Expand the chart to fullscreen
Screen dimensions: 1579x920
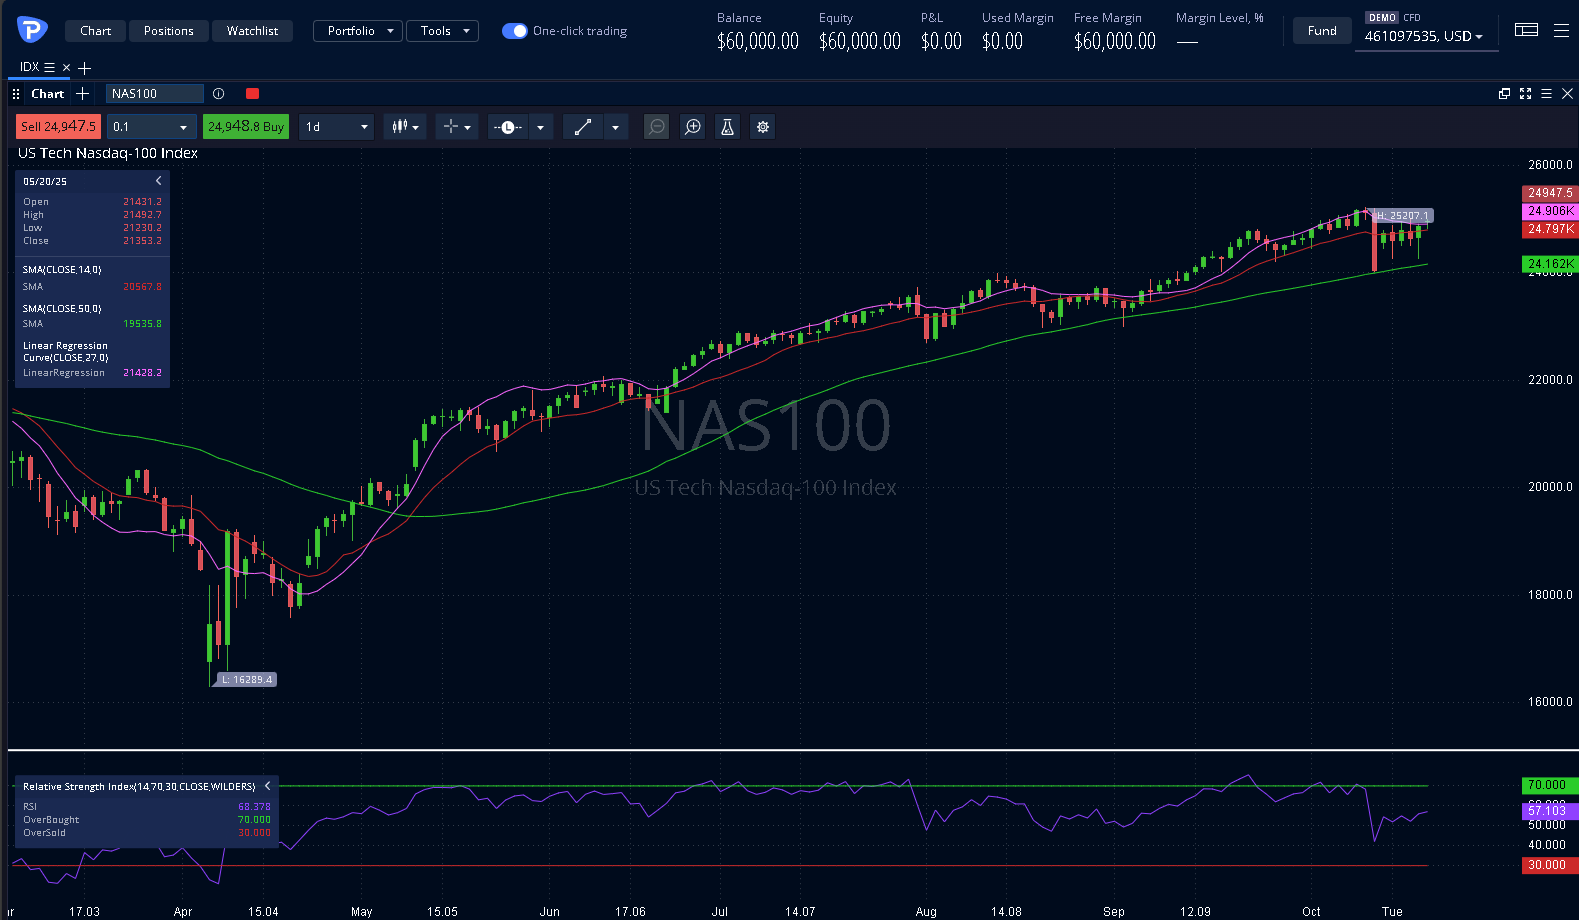tap(1525, 93)
